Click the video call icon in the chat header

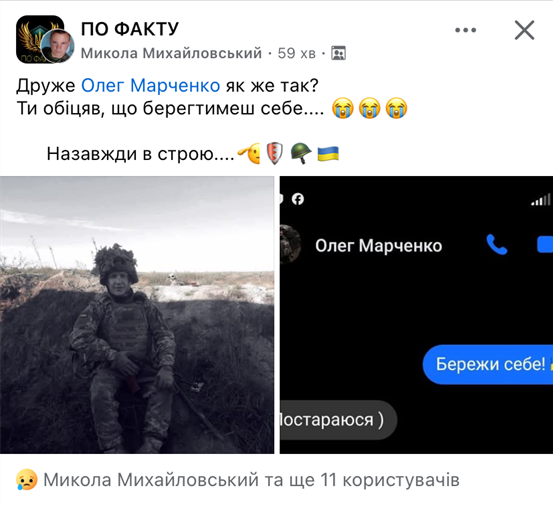[x=545, y=245]
